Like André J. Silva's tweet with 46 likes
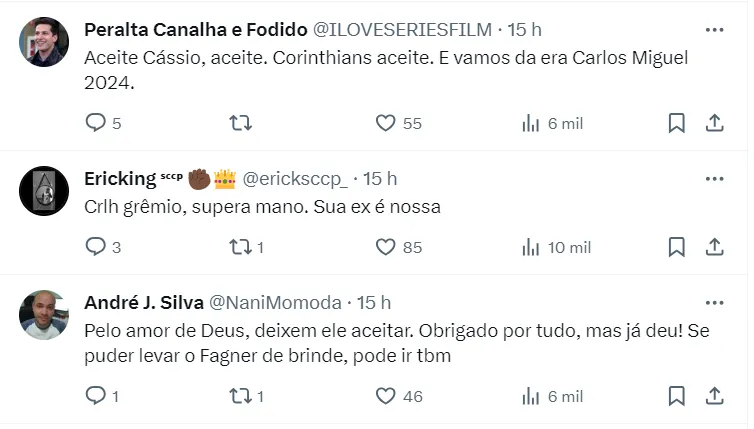 [386, 396]
